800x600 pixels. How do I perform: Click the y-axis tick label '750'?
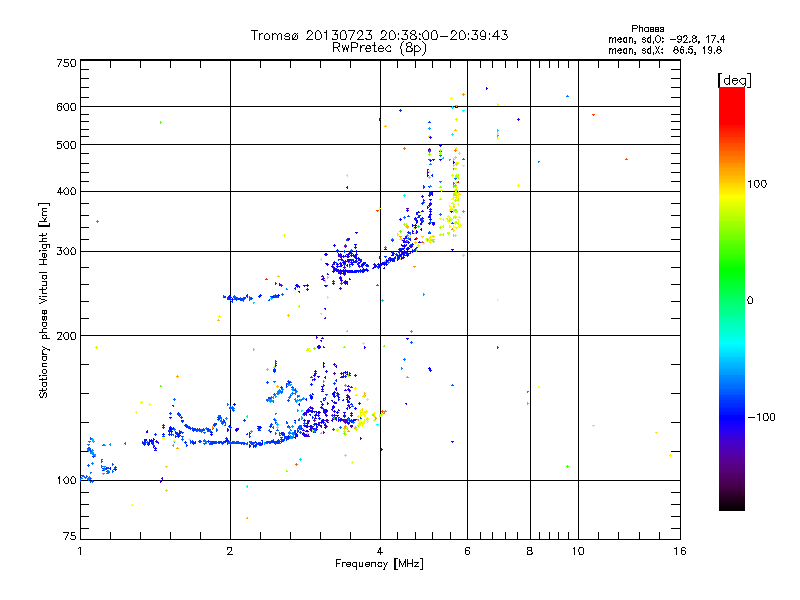66,63
